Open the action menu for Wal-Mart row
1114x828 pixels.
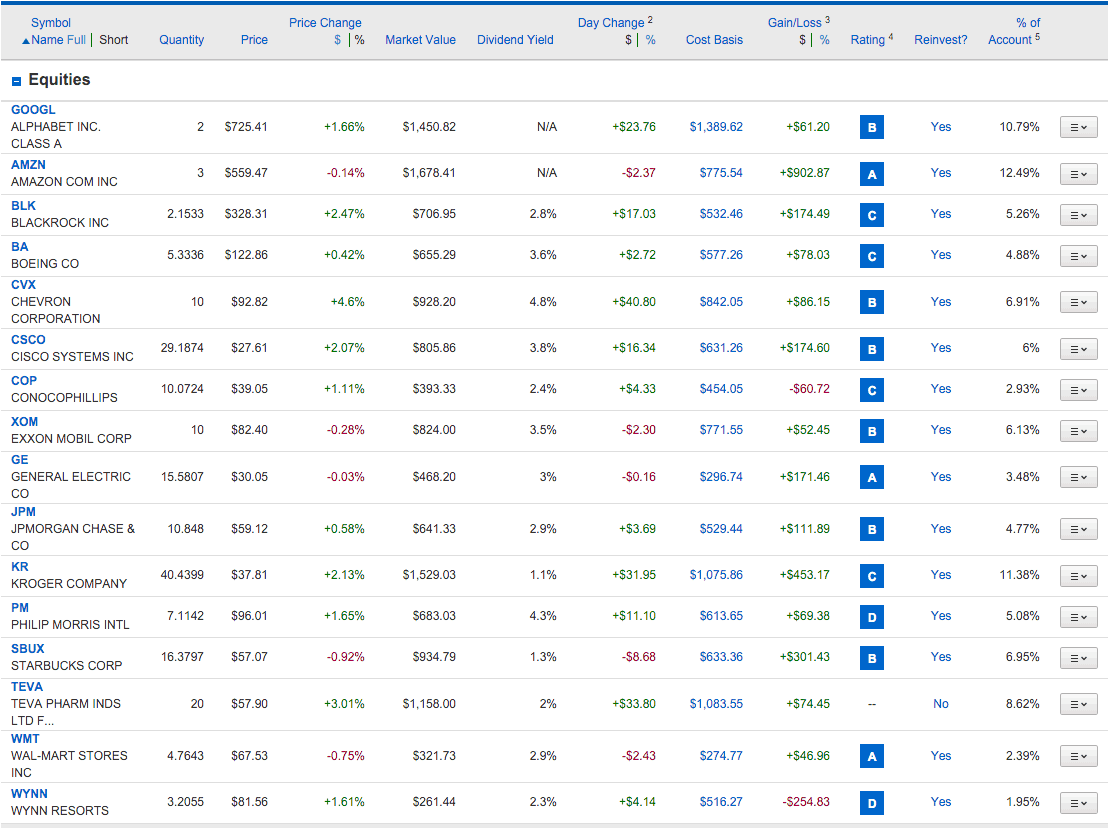pyautogui.click(x=1078, y=757)
